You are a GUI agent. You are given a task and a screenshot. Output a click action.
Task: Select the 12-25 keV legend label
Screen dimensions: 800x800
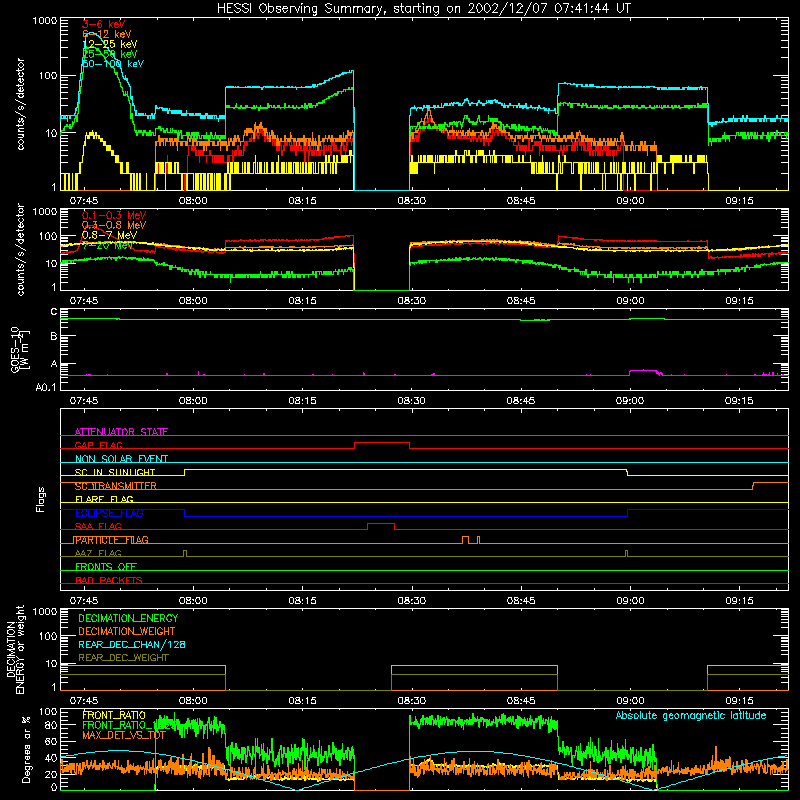[110, 44]
